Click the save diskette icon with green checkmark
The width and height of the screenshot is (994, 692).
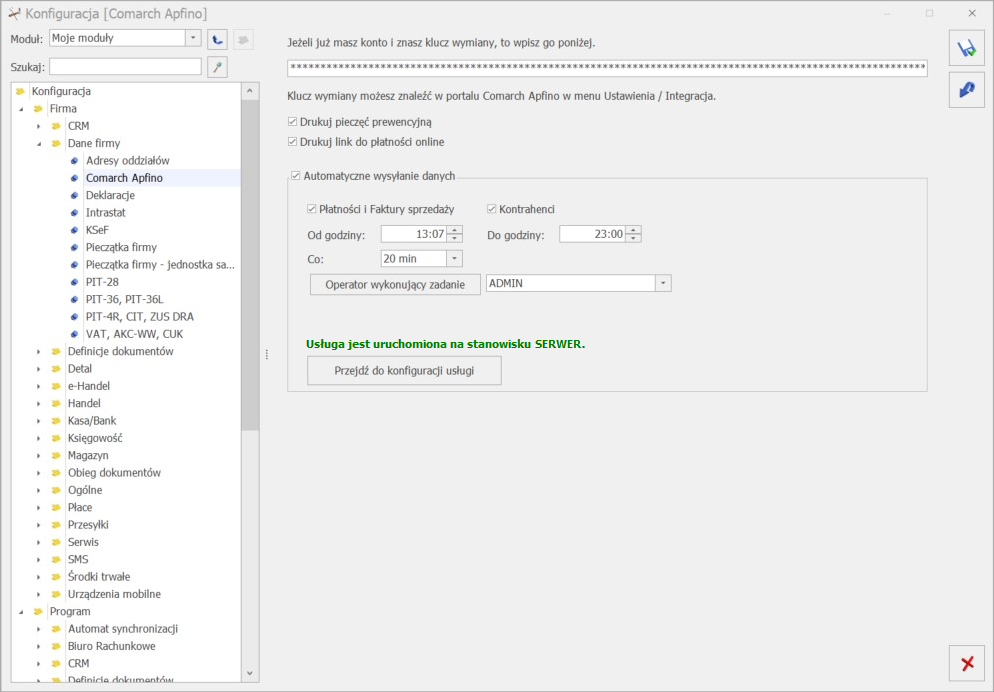(x=967, y=48)
